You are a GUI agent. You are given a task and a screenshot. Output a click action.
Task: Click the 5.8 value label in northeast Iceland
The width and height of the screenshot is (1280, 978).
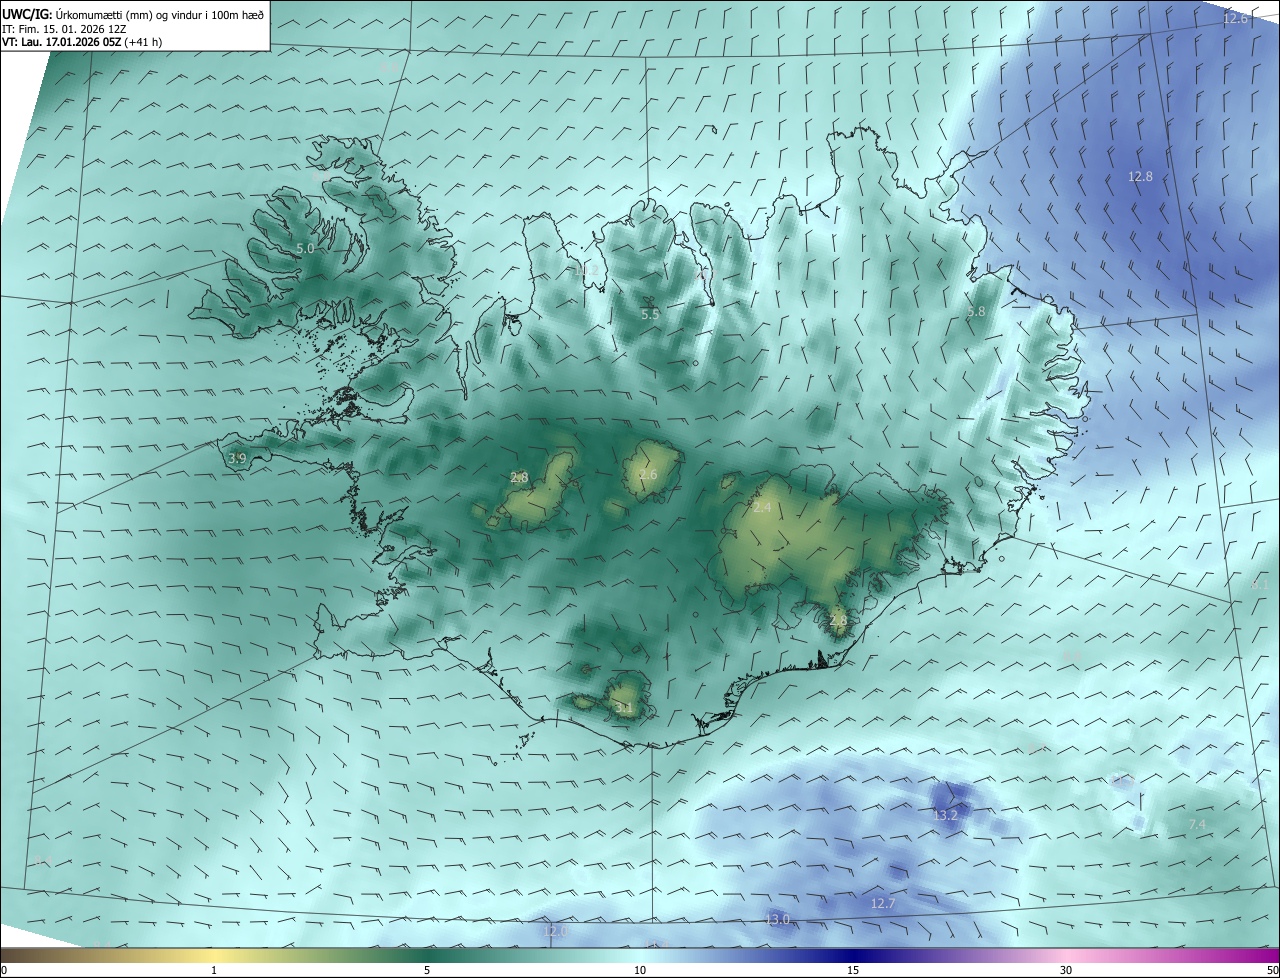tap(976, 312)
